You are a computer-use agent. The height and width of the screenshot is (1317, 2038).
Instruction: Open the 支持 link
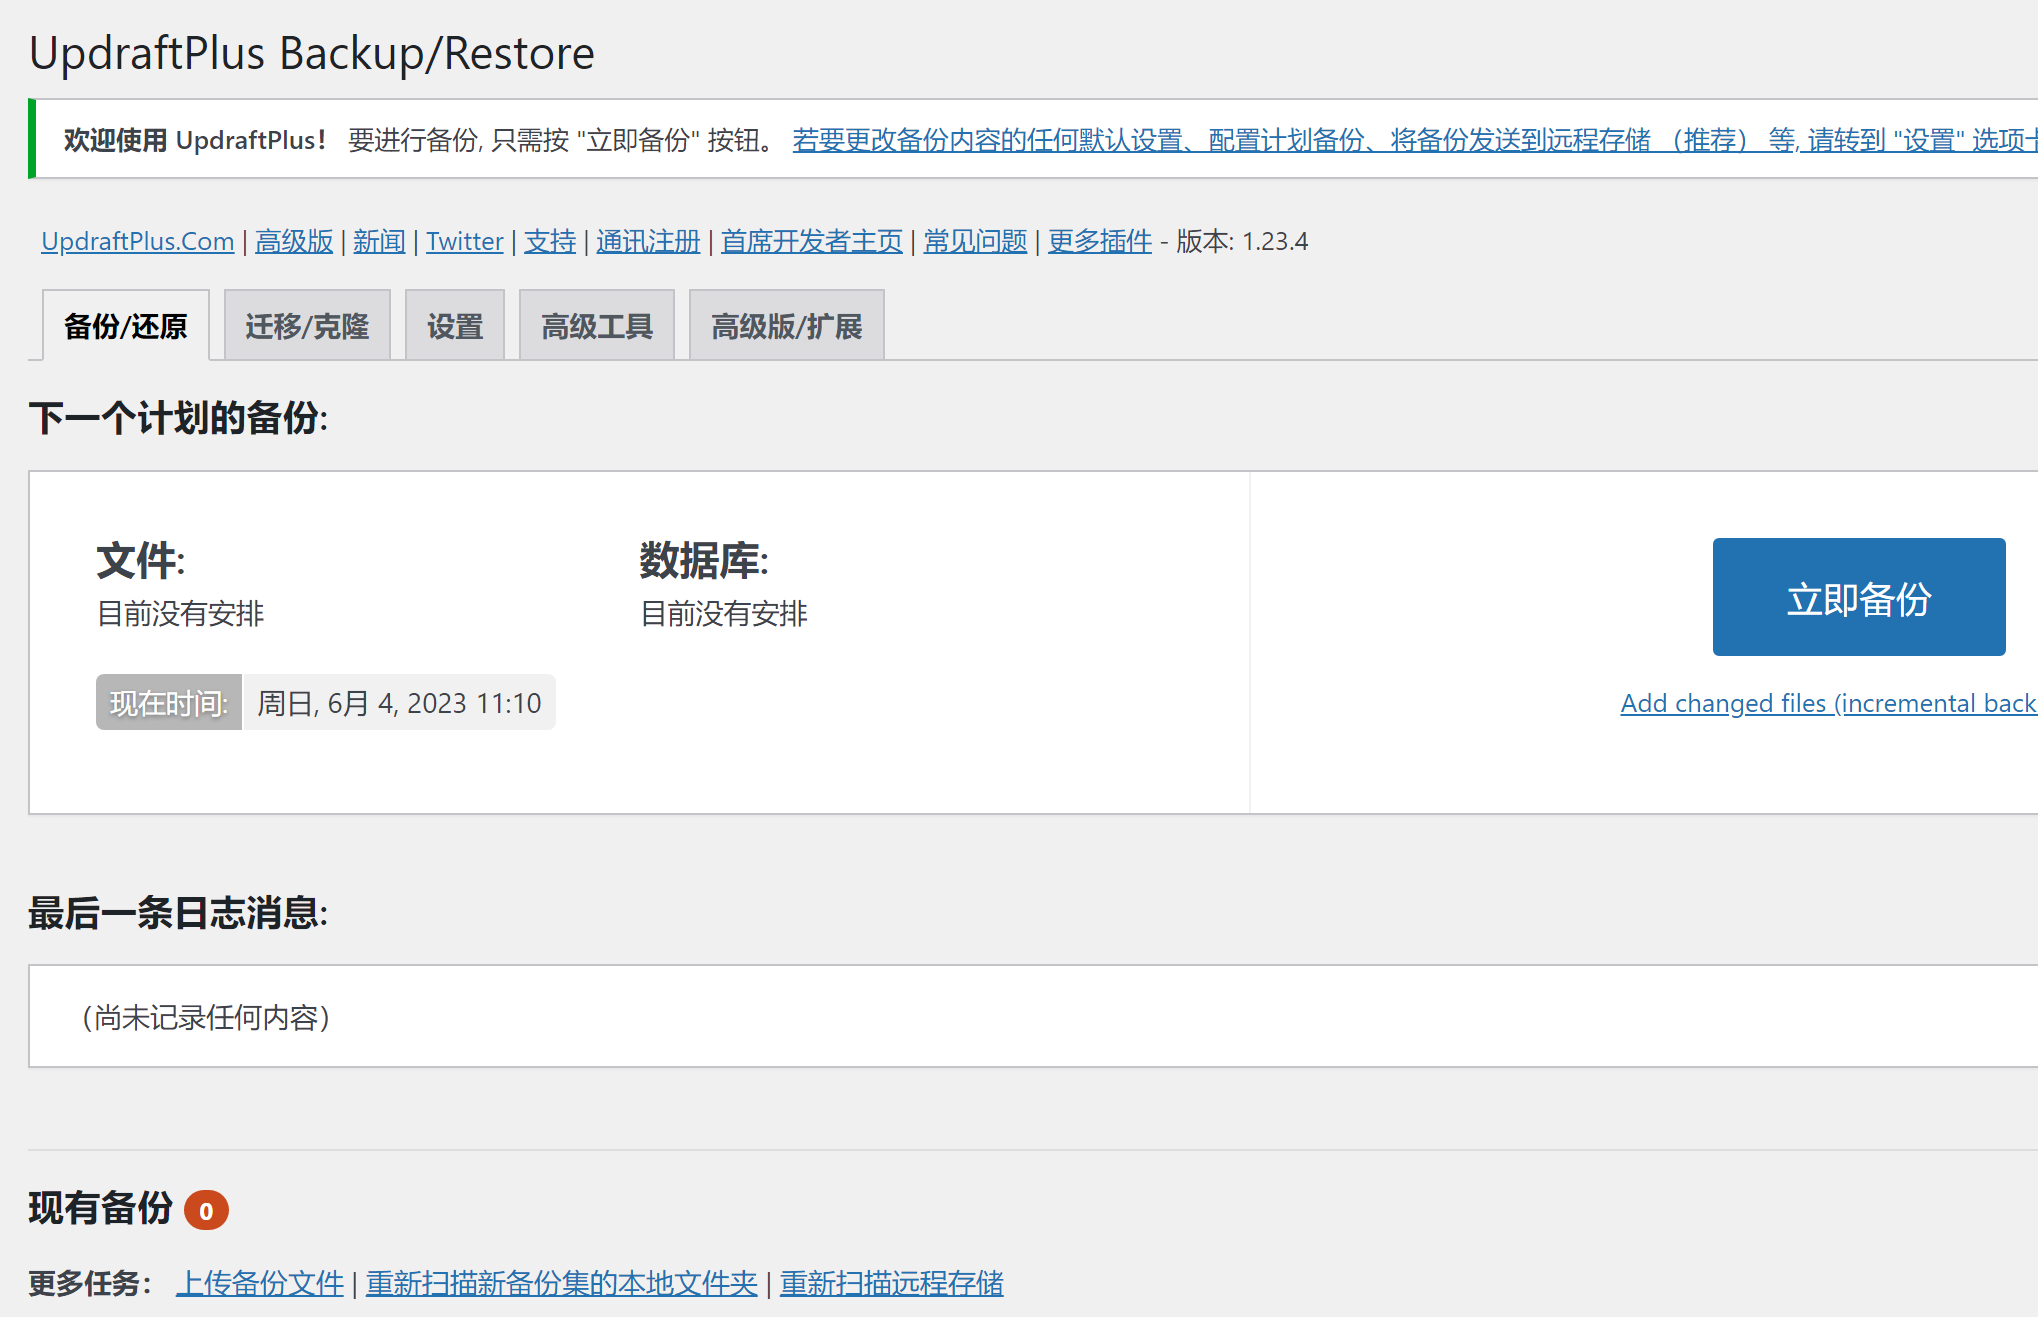point(550,241)
